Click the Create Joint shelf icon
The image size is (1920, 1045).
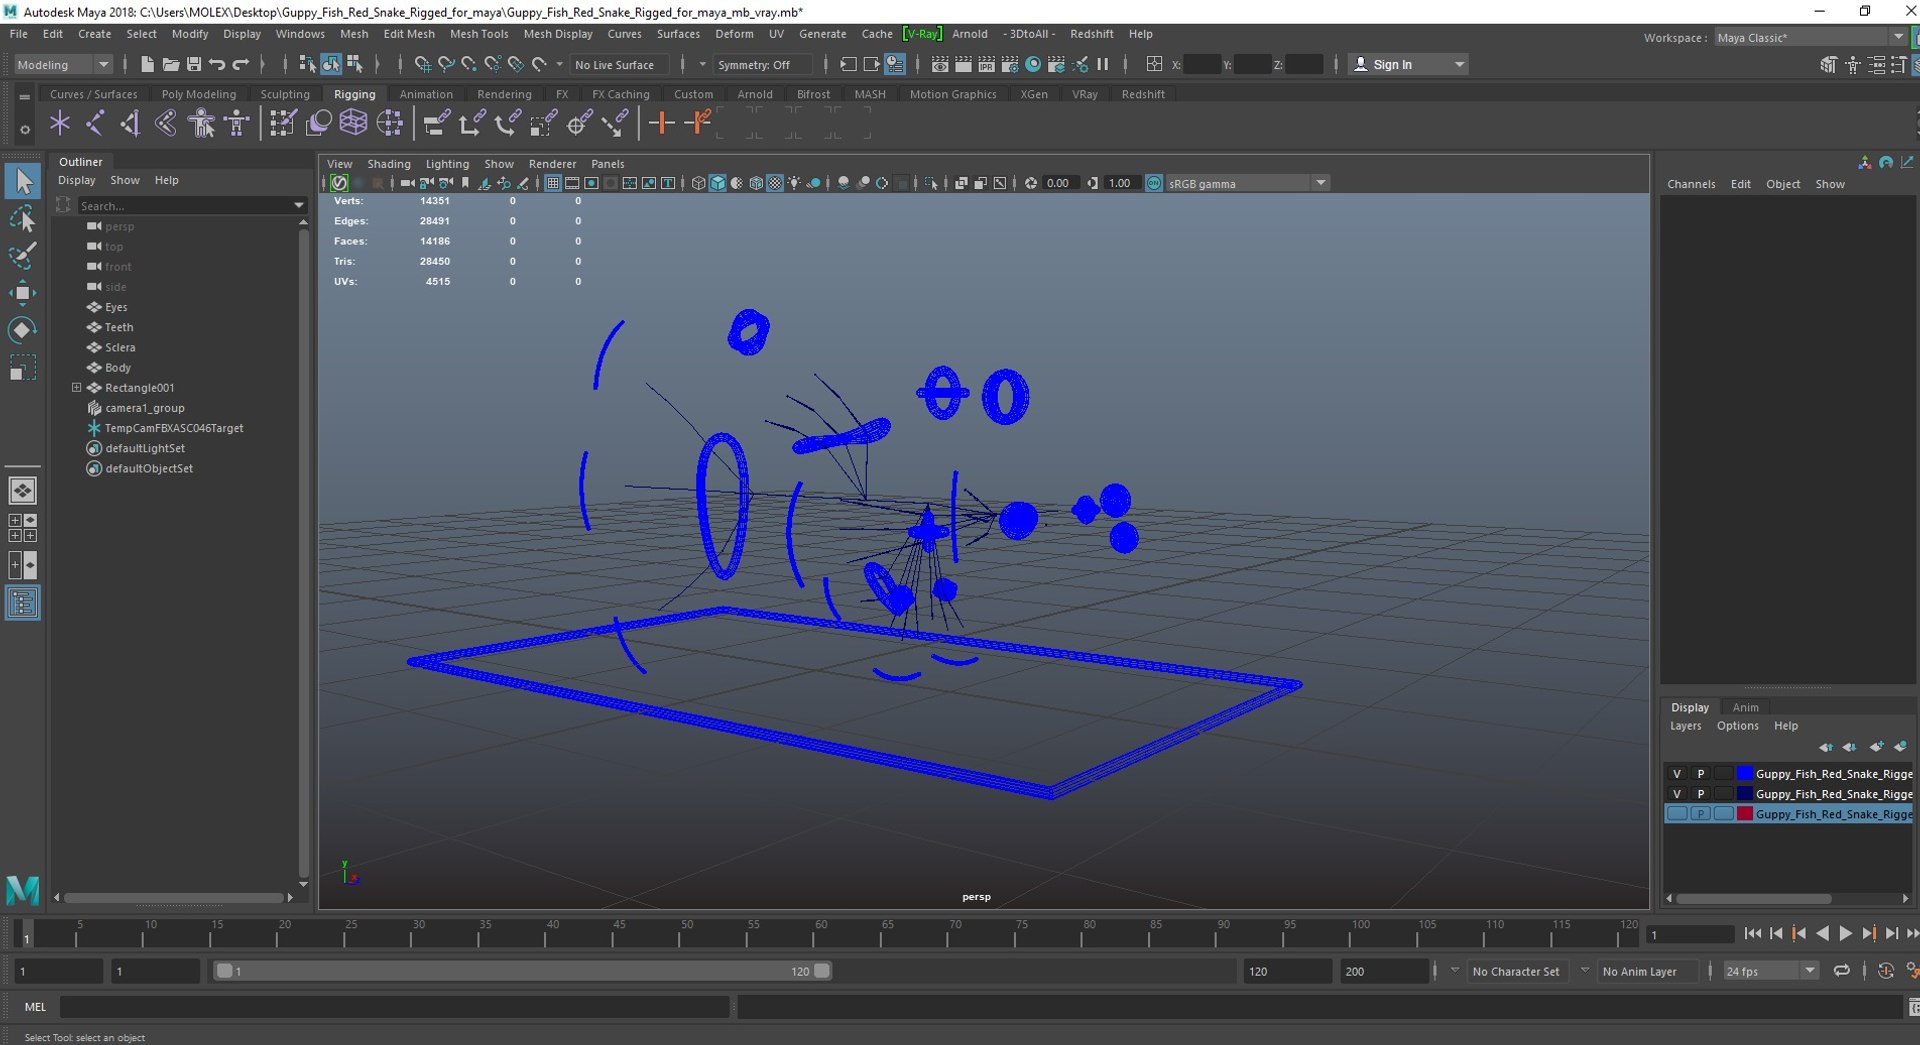pos(95,123)
